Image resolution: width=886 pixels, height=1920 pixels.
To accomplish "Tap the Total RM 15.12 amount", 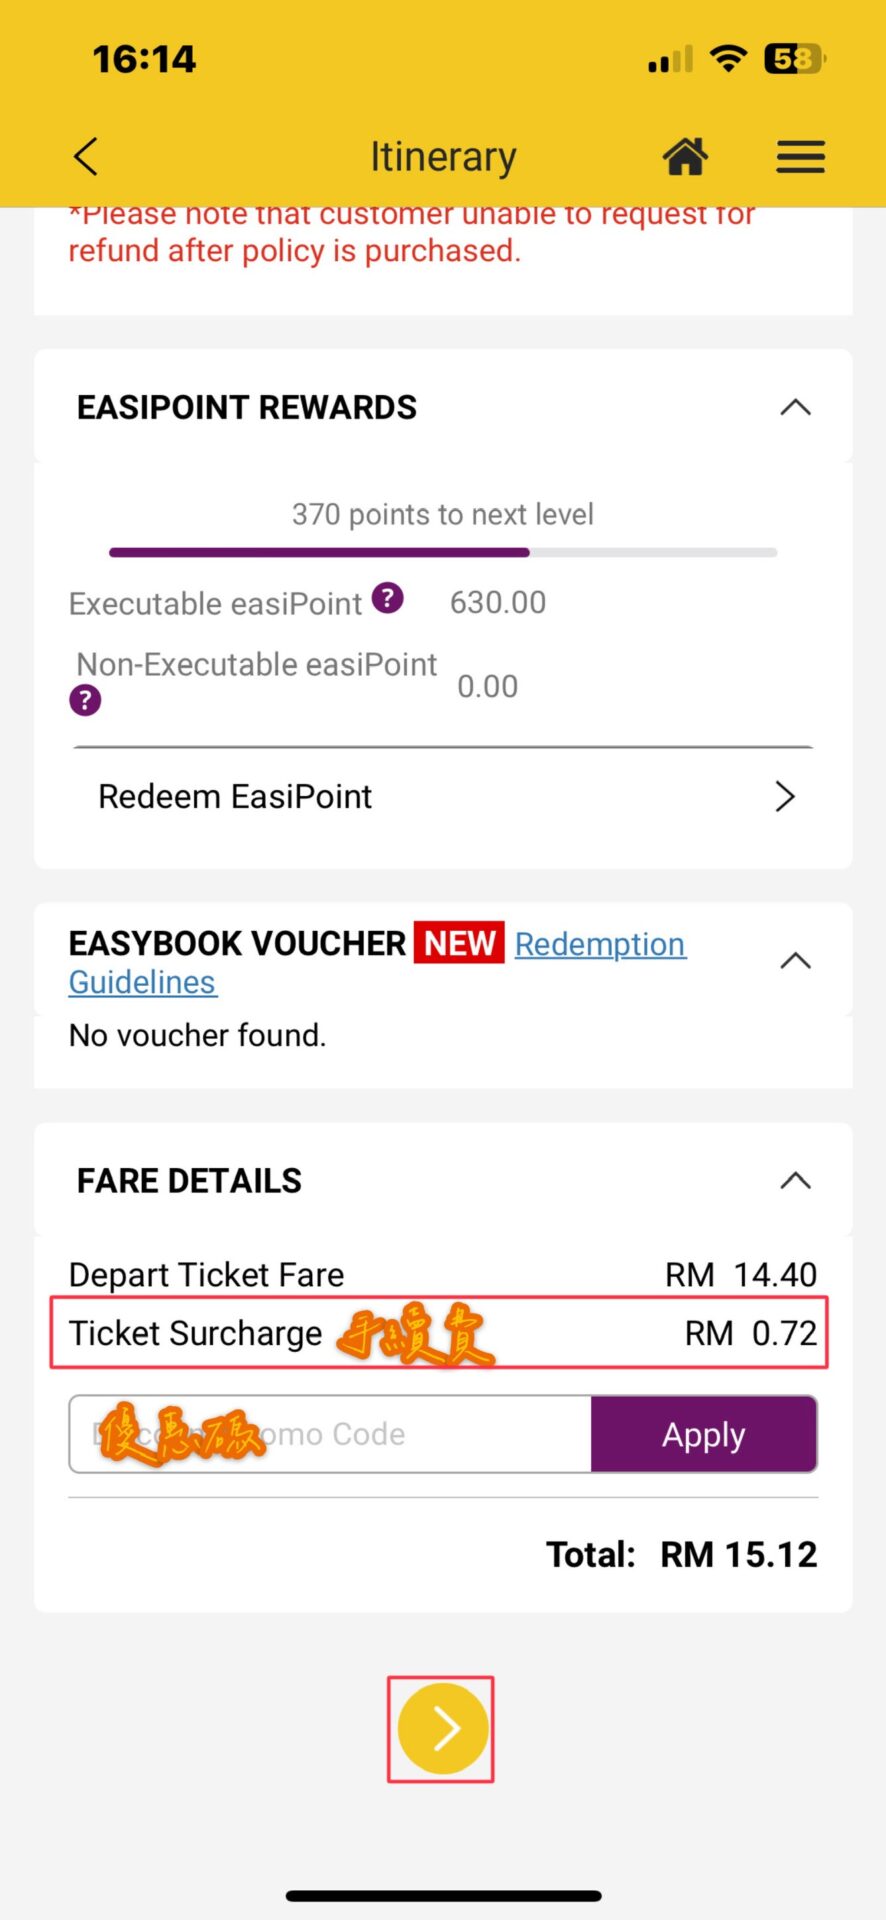I will (x=738, y=1555).
